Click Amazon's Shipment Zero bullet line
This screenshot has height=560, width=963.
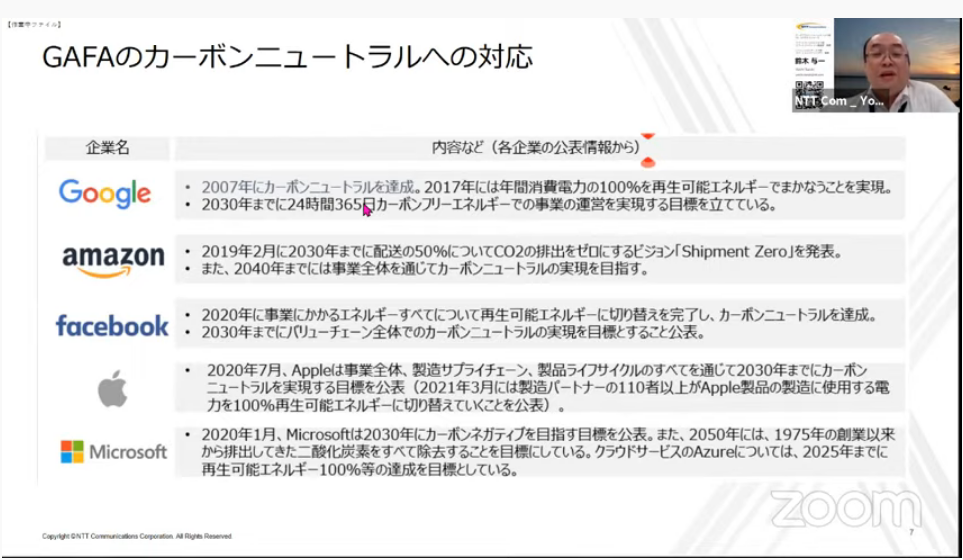click(x=521, y=251)
